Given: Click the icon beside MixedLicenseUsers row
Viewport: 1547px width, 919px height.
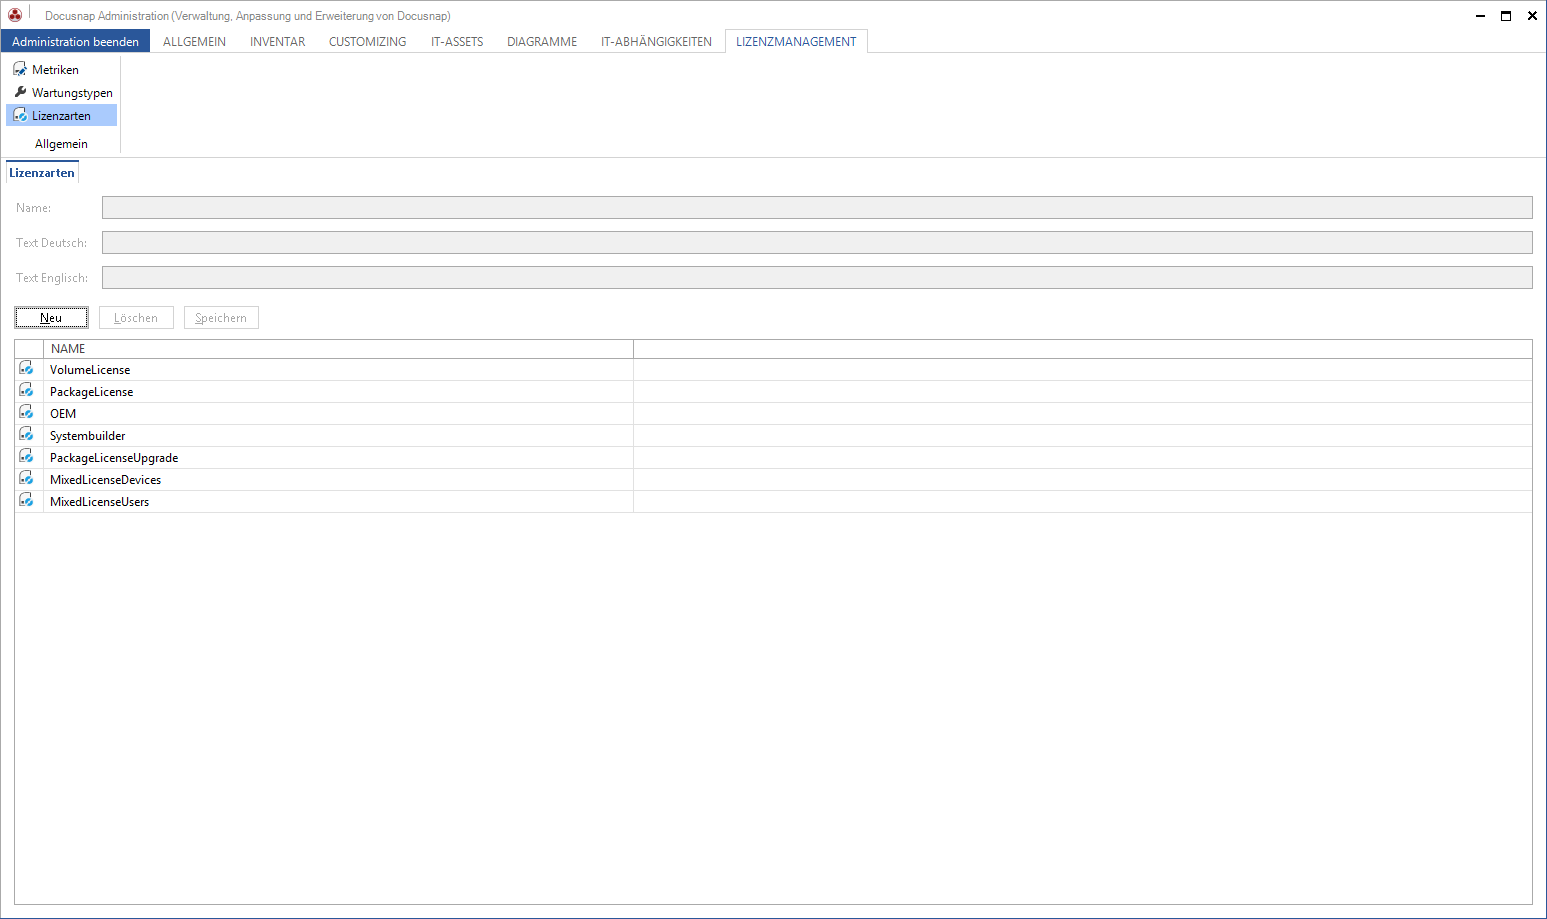Looking at the screenshot, I should 27,501.
